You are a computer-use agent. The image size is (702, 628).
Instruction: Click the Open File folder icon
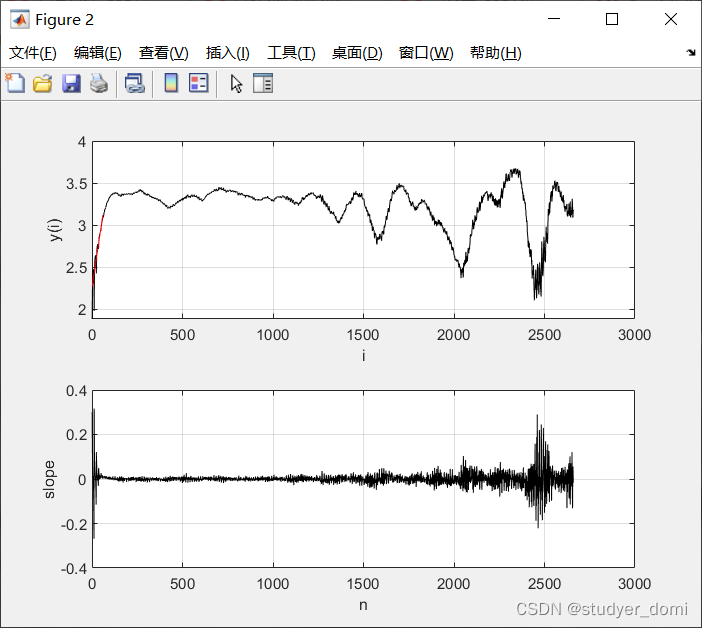[x=43, y=84]
